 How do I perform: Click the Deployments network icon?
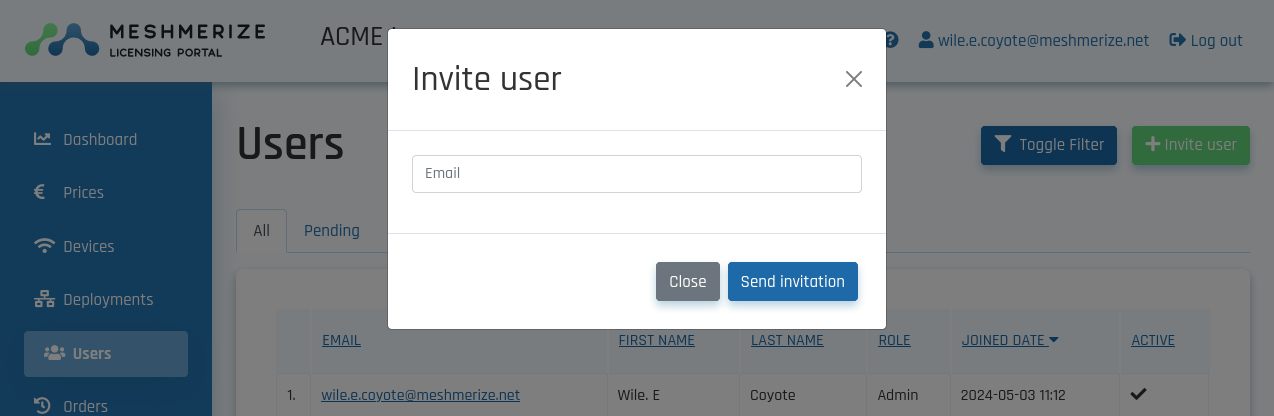pos(43,299)
